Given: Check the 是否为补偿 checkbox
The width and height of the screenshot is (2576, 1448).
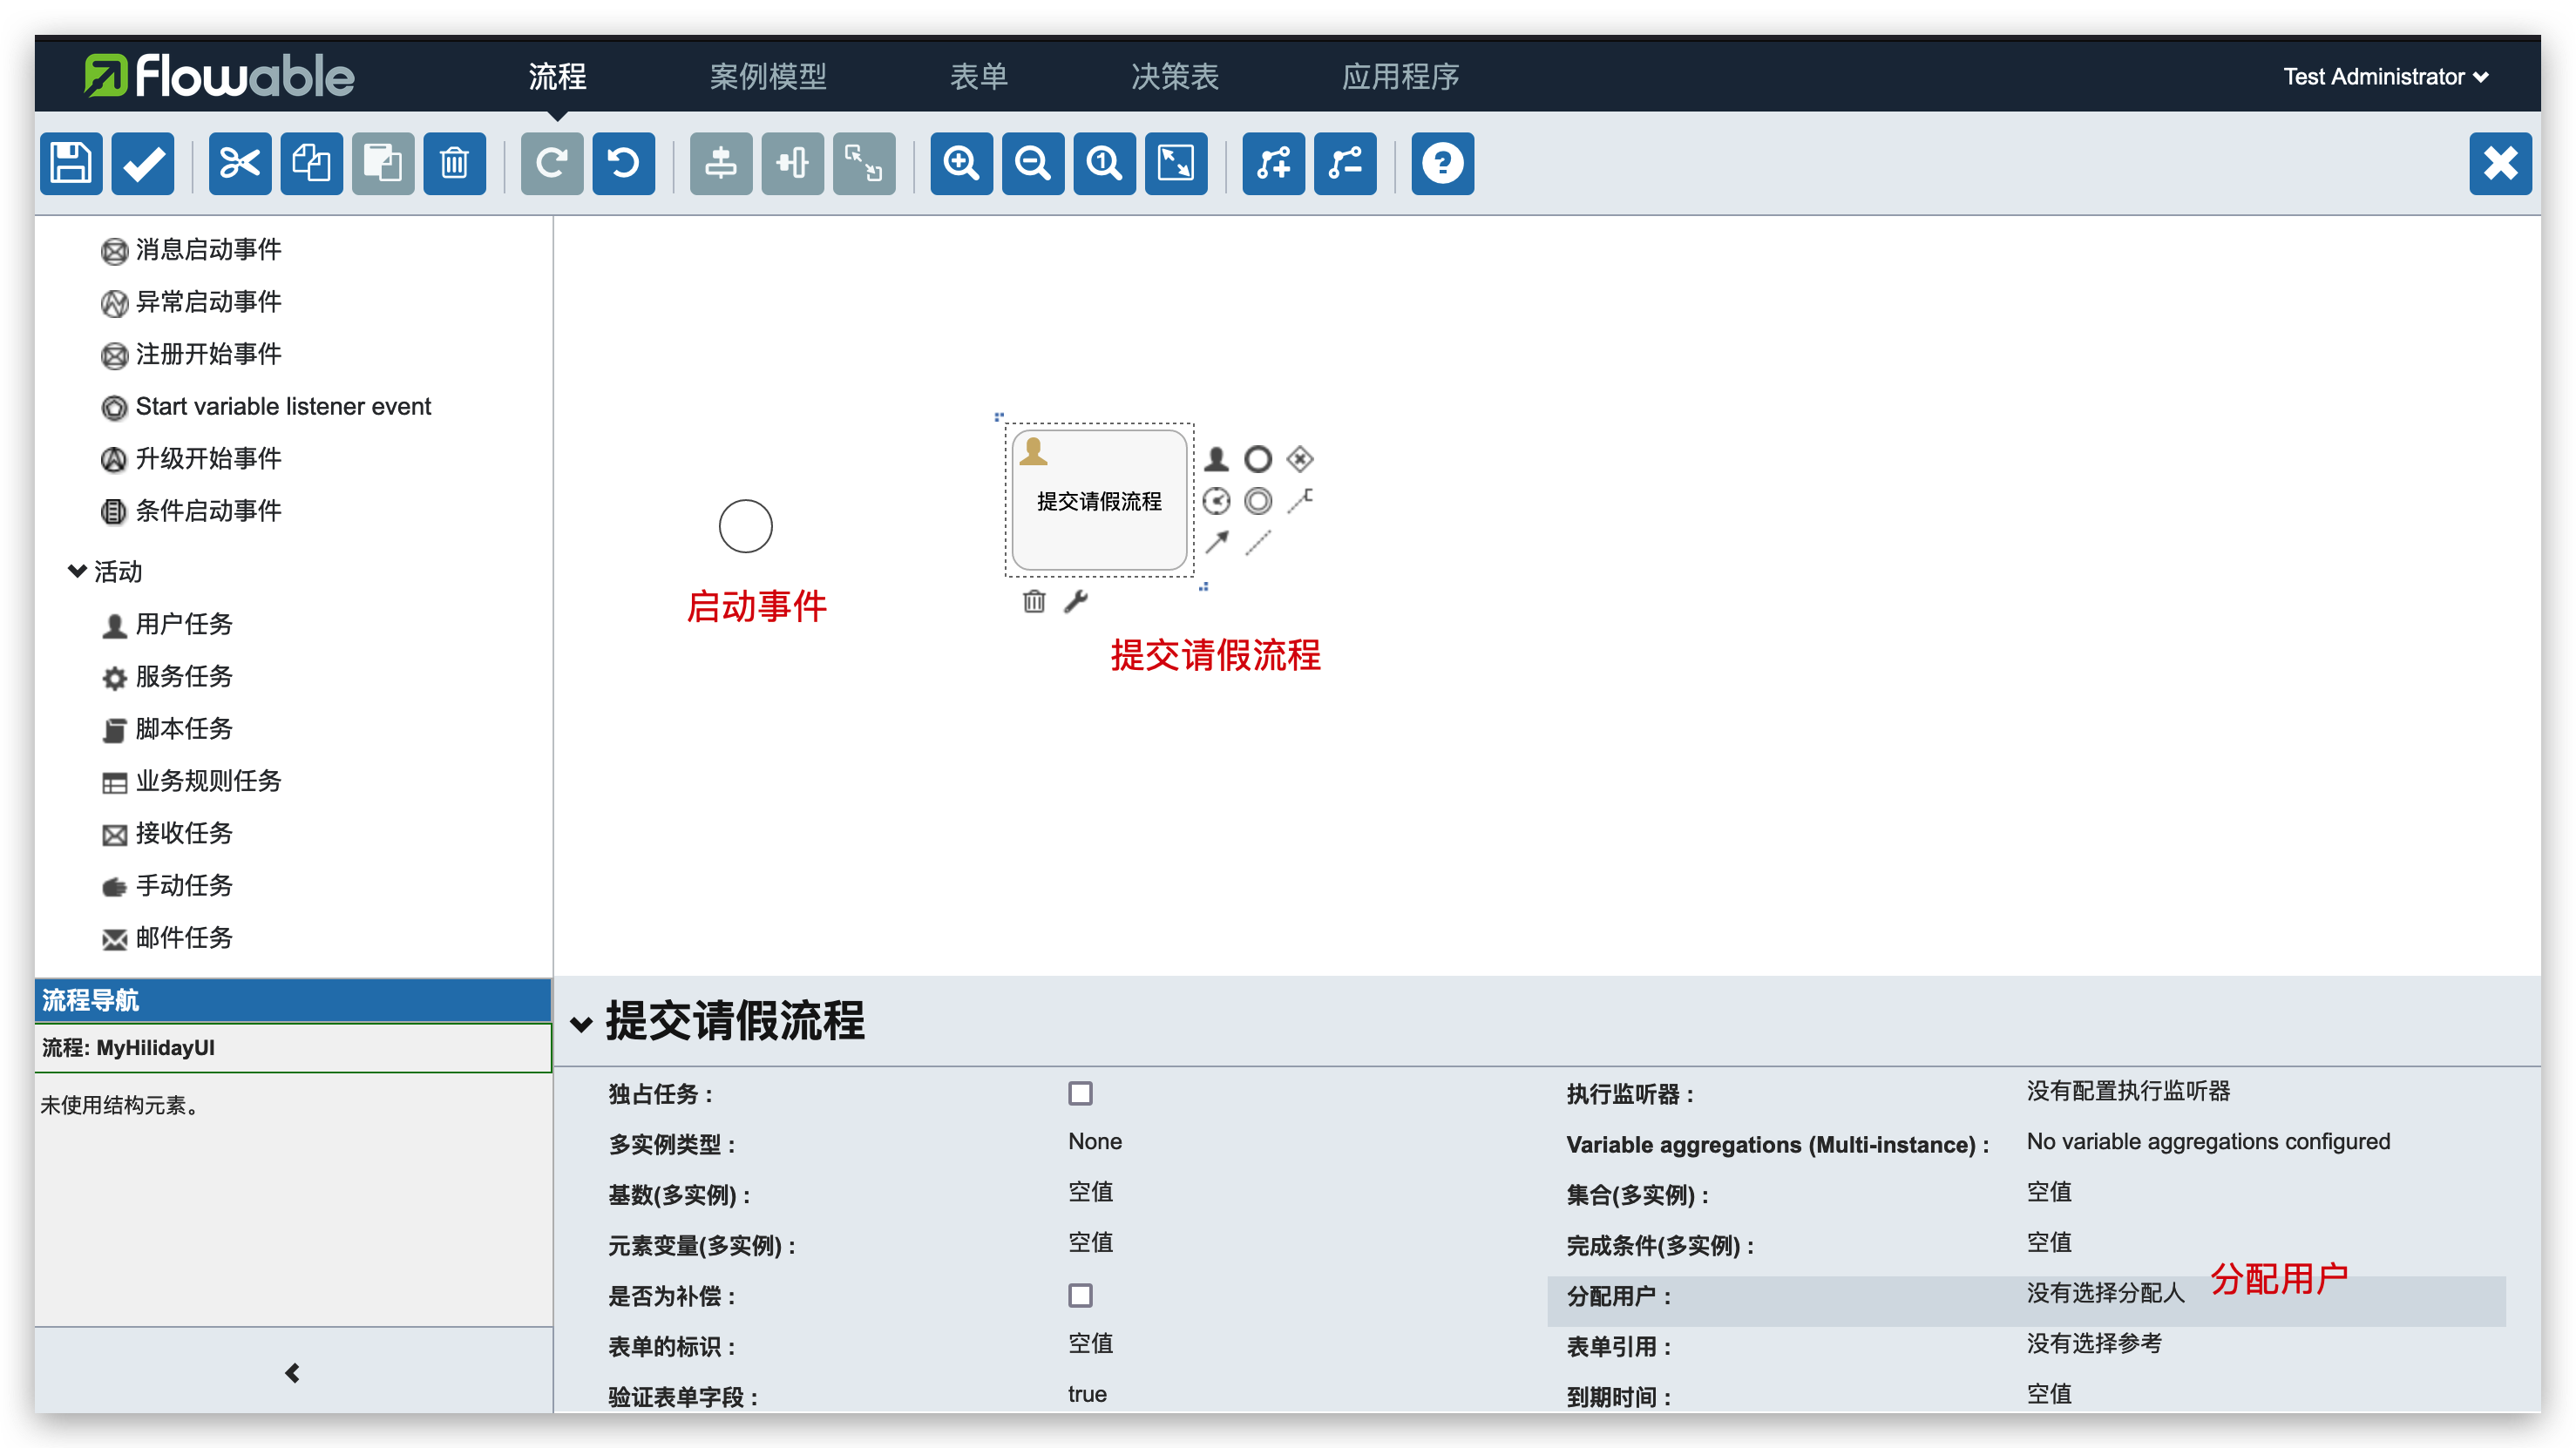Looking at the screenshot, I should [1080, 1295].
